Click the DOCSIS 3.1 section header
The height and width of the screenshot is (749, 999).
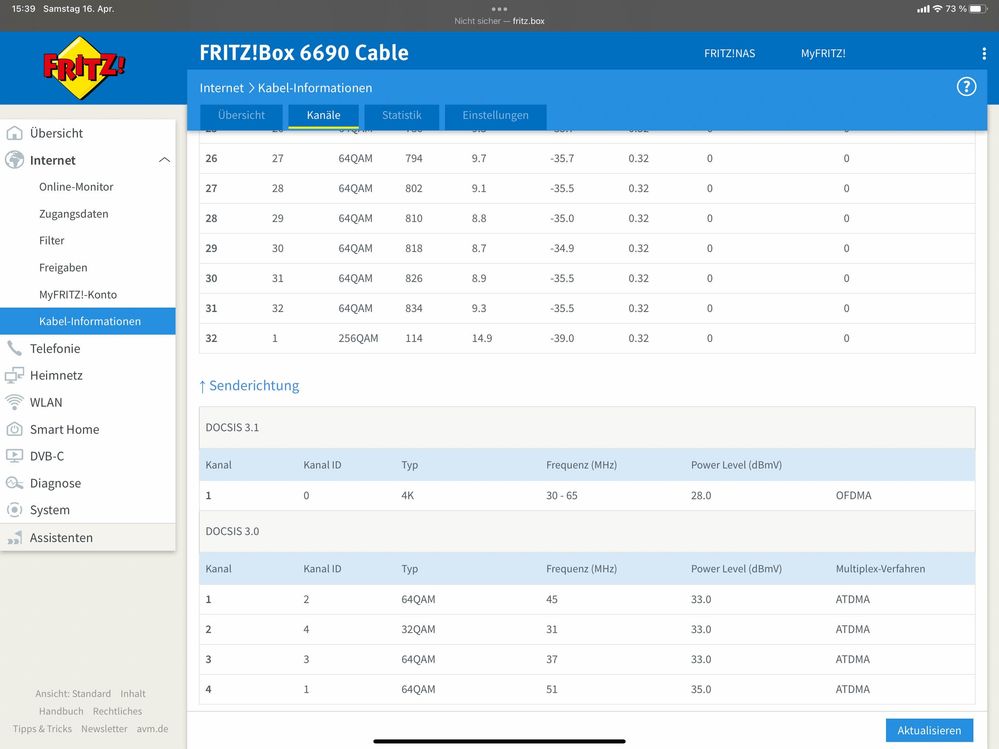point(587,427)
